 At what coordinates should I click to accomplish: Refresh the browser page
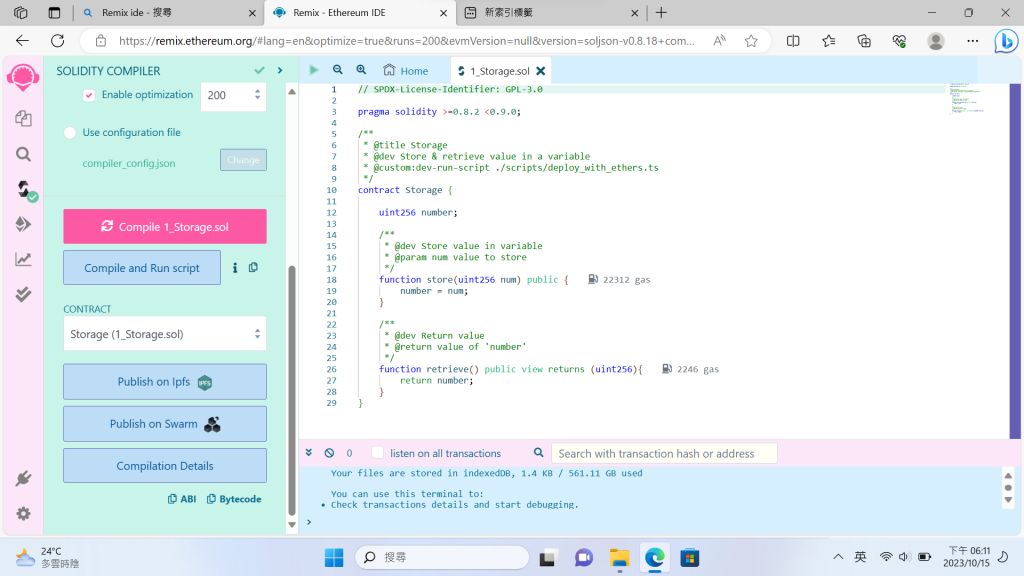(x=57, y=41)
